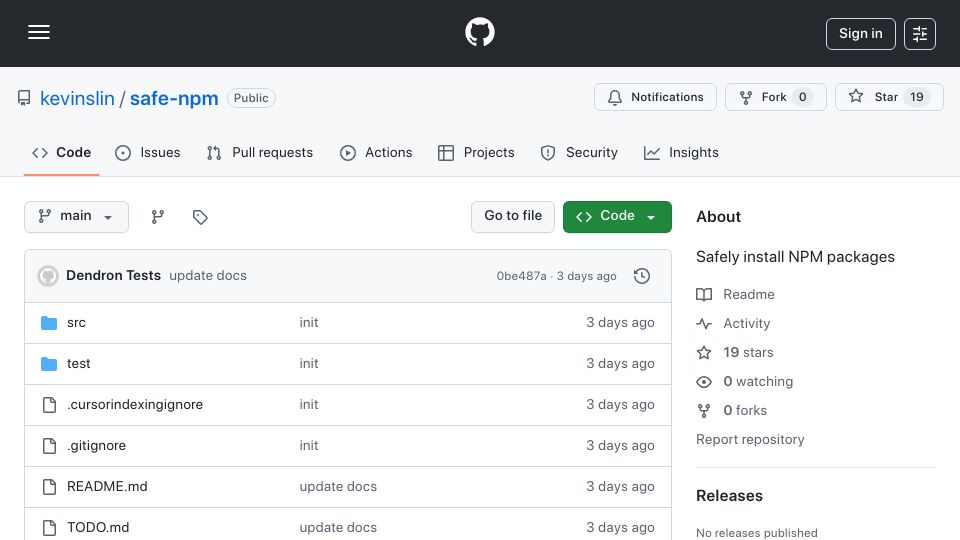This screenshot has width=960, height=540.
Task: Fork the safe-npm repository
Action: click(x=776, y=97)
